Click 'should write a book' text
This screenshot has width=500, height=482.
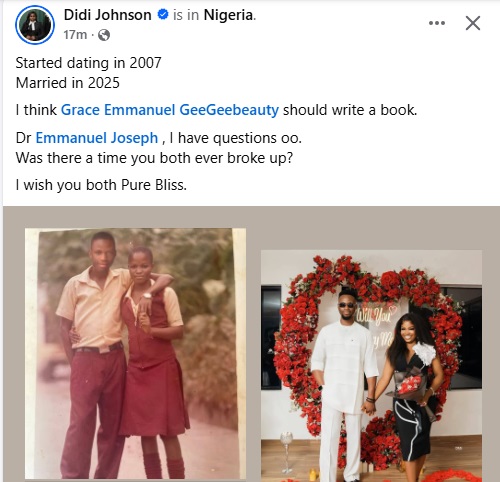(350, 110)
